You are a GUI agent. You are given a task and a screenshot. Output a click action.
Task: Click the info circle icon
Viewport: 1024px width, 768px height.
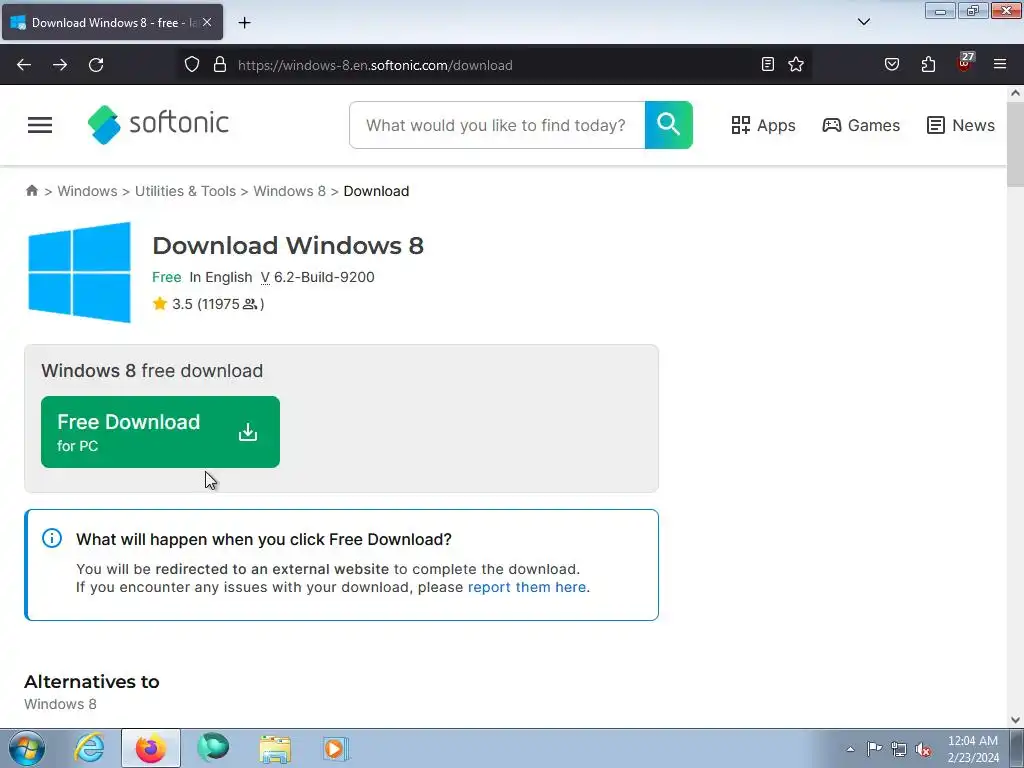point(52,538)
